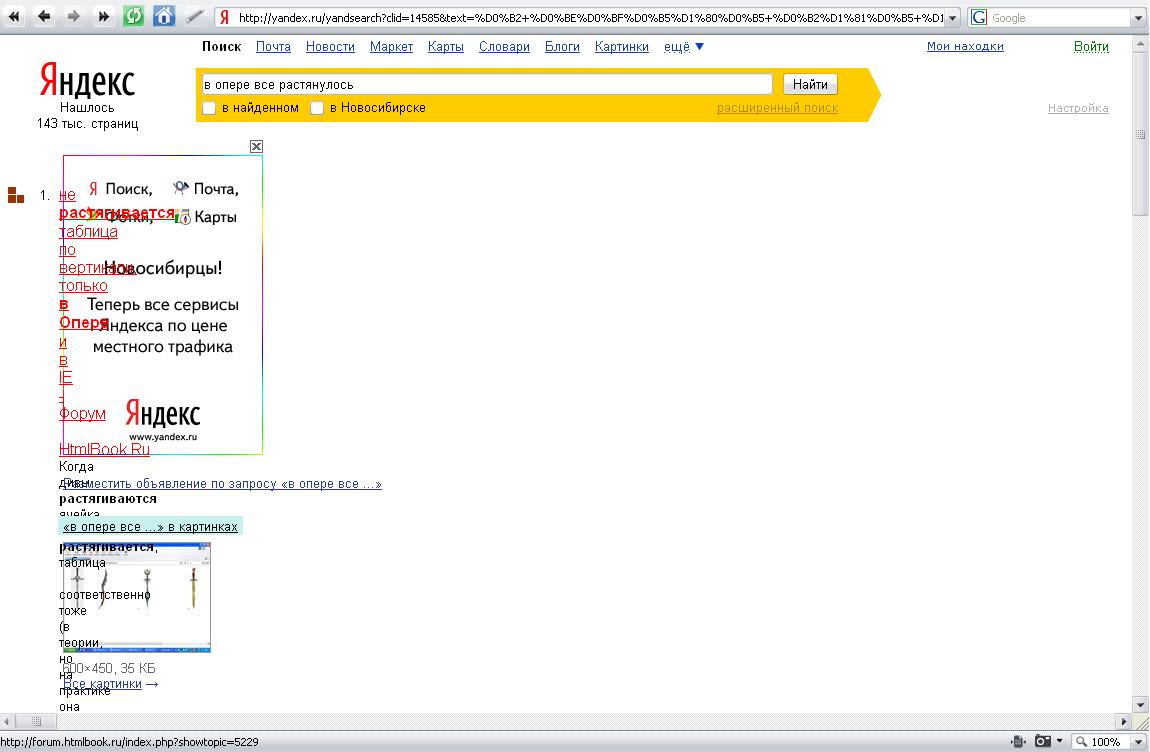
Task: Open 'расширенный поиск' link
Action: point(777,108)
